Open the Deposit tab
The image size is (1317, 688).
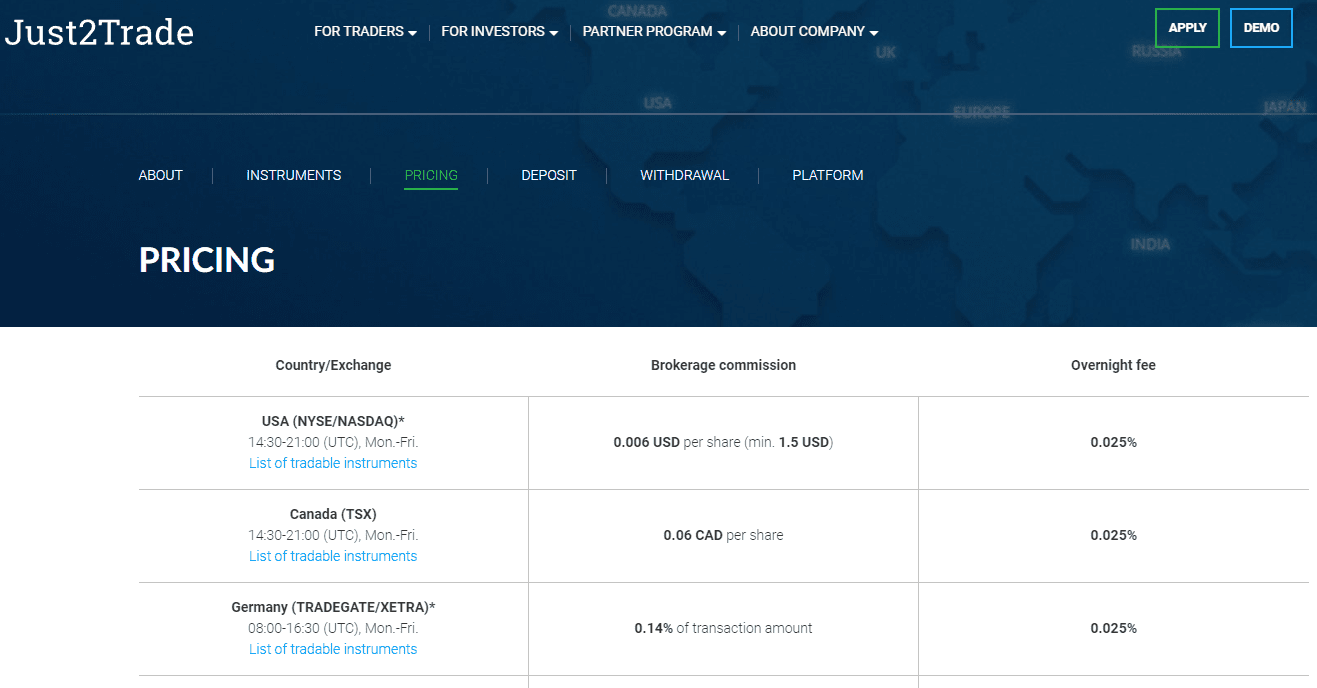549,175
